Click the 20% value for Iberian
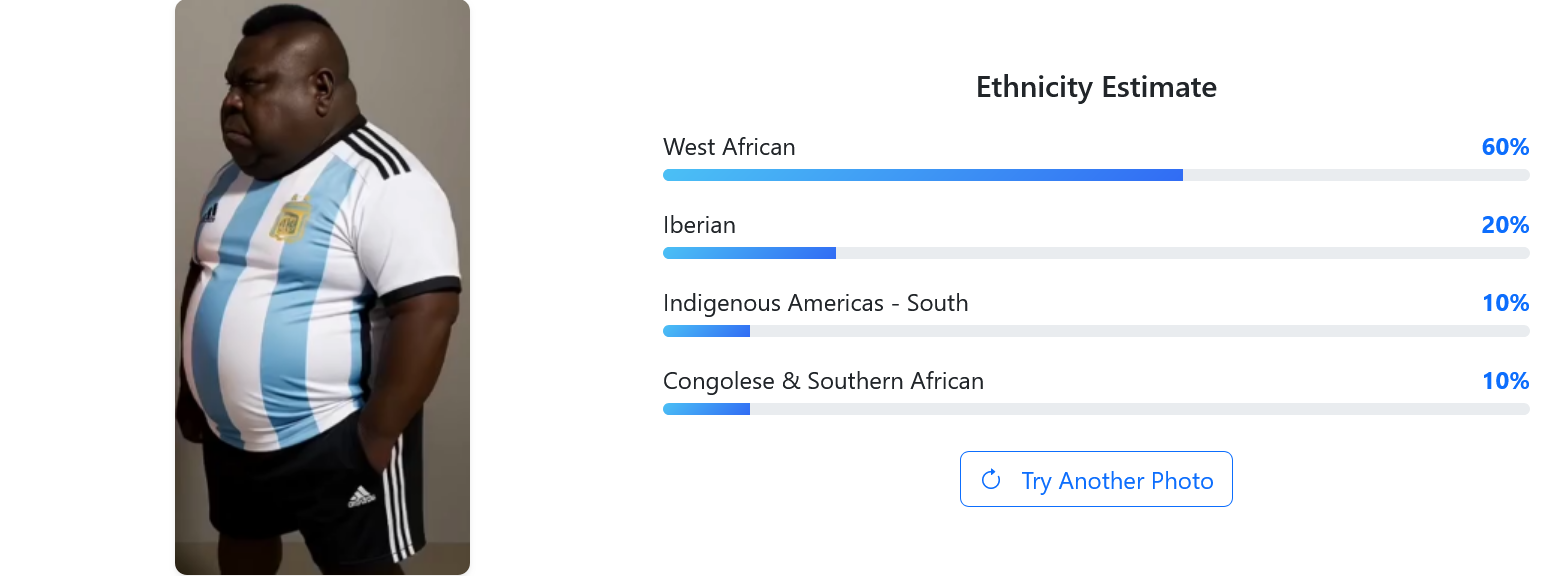Viewport: 1548px width, 576px height. 1505,225
